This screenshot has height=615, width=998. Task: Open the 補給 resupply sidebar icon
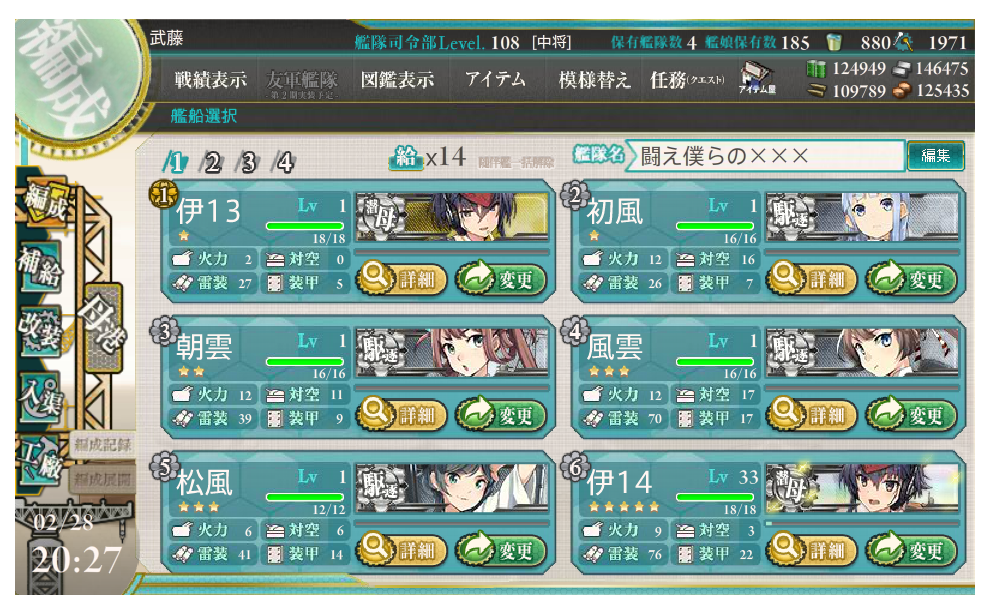(39, 268)
